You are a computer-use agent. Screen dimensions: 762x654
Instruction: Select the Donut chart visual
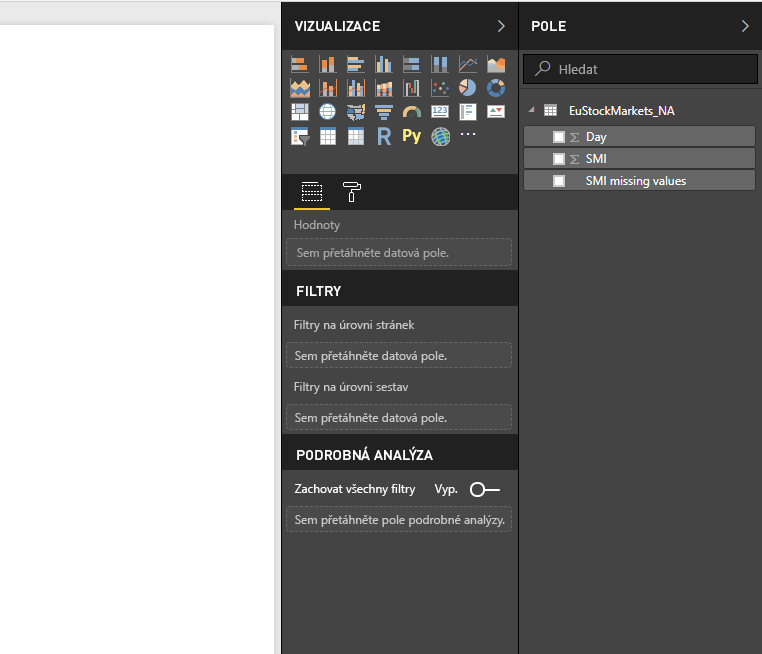(496, 88)
